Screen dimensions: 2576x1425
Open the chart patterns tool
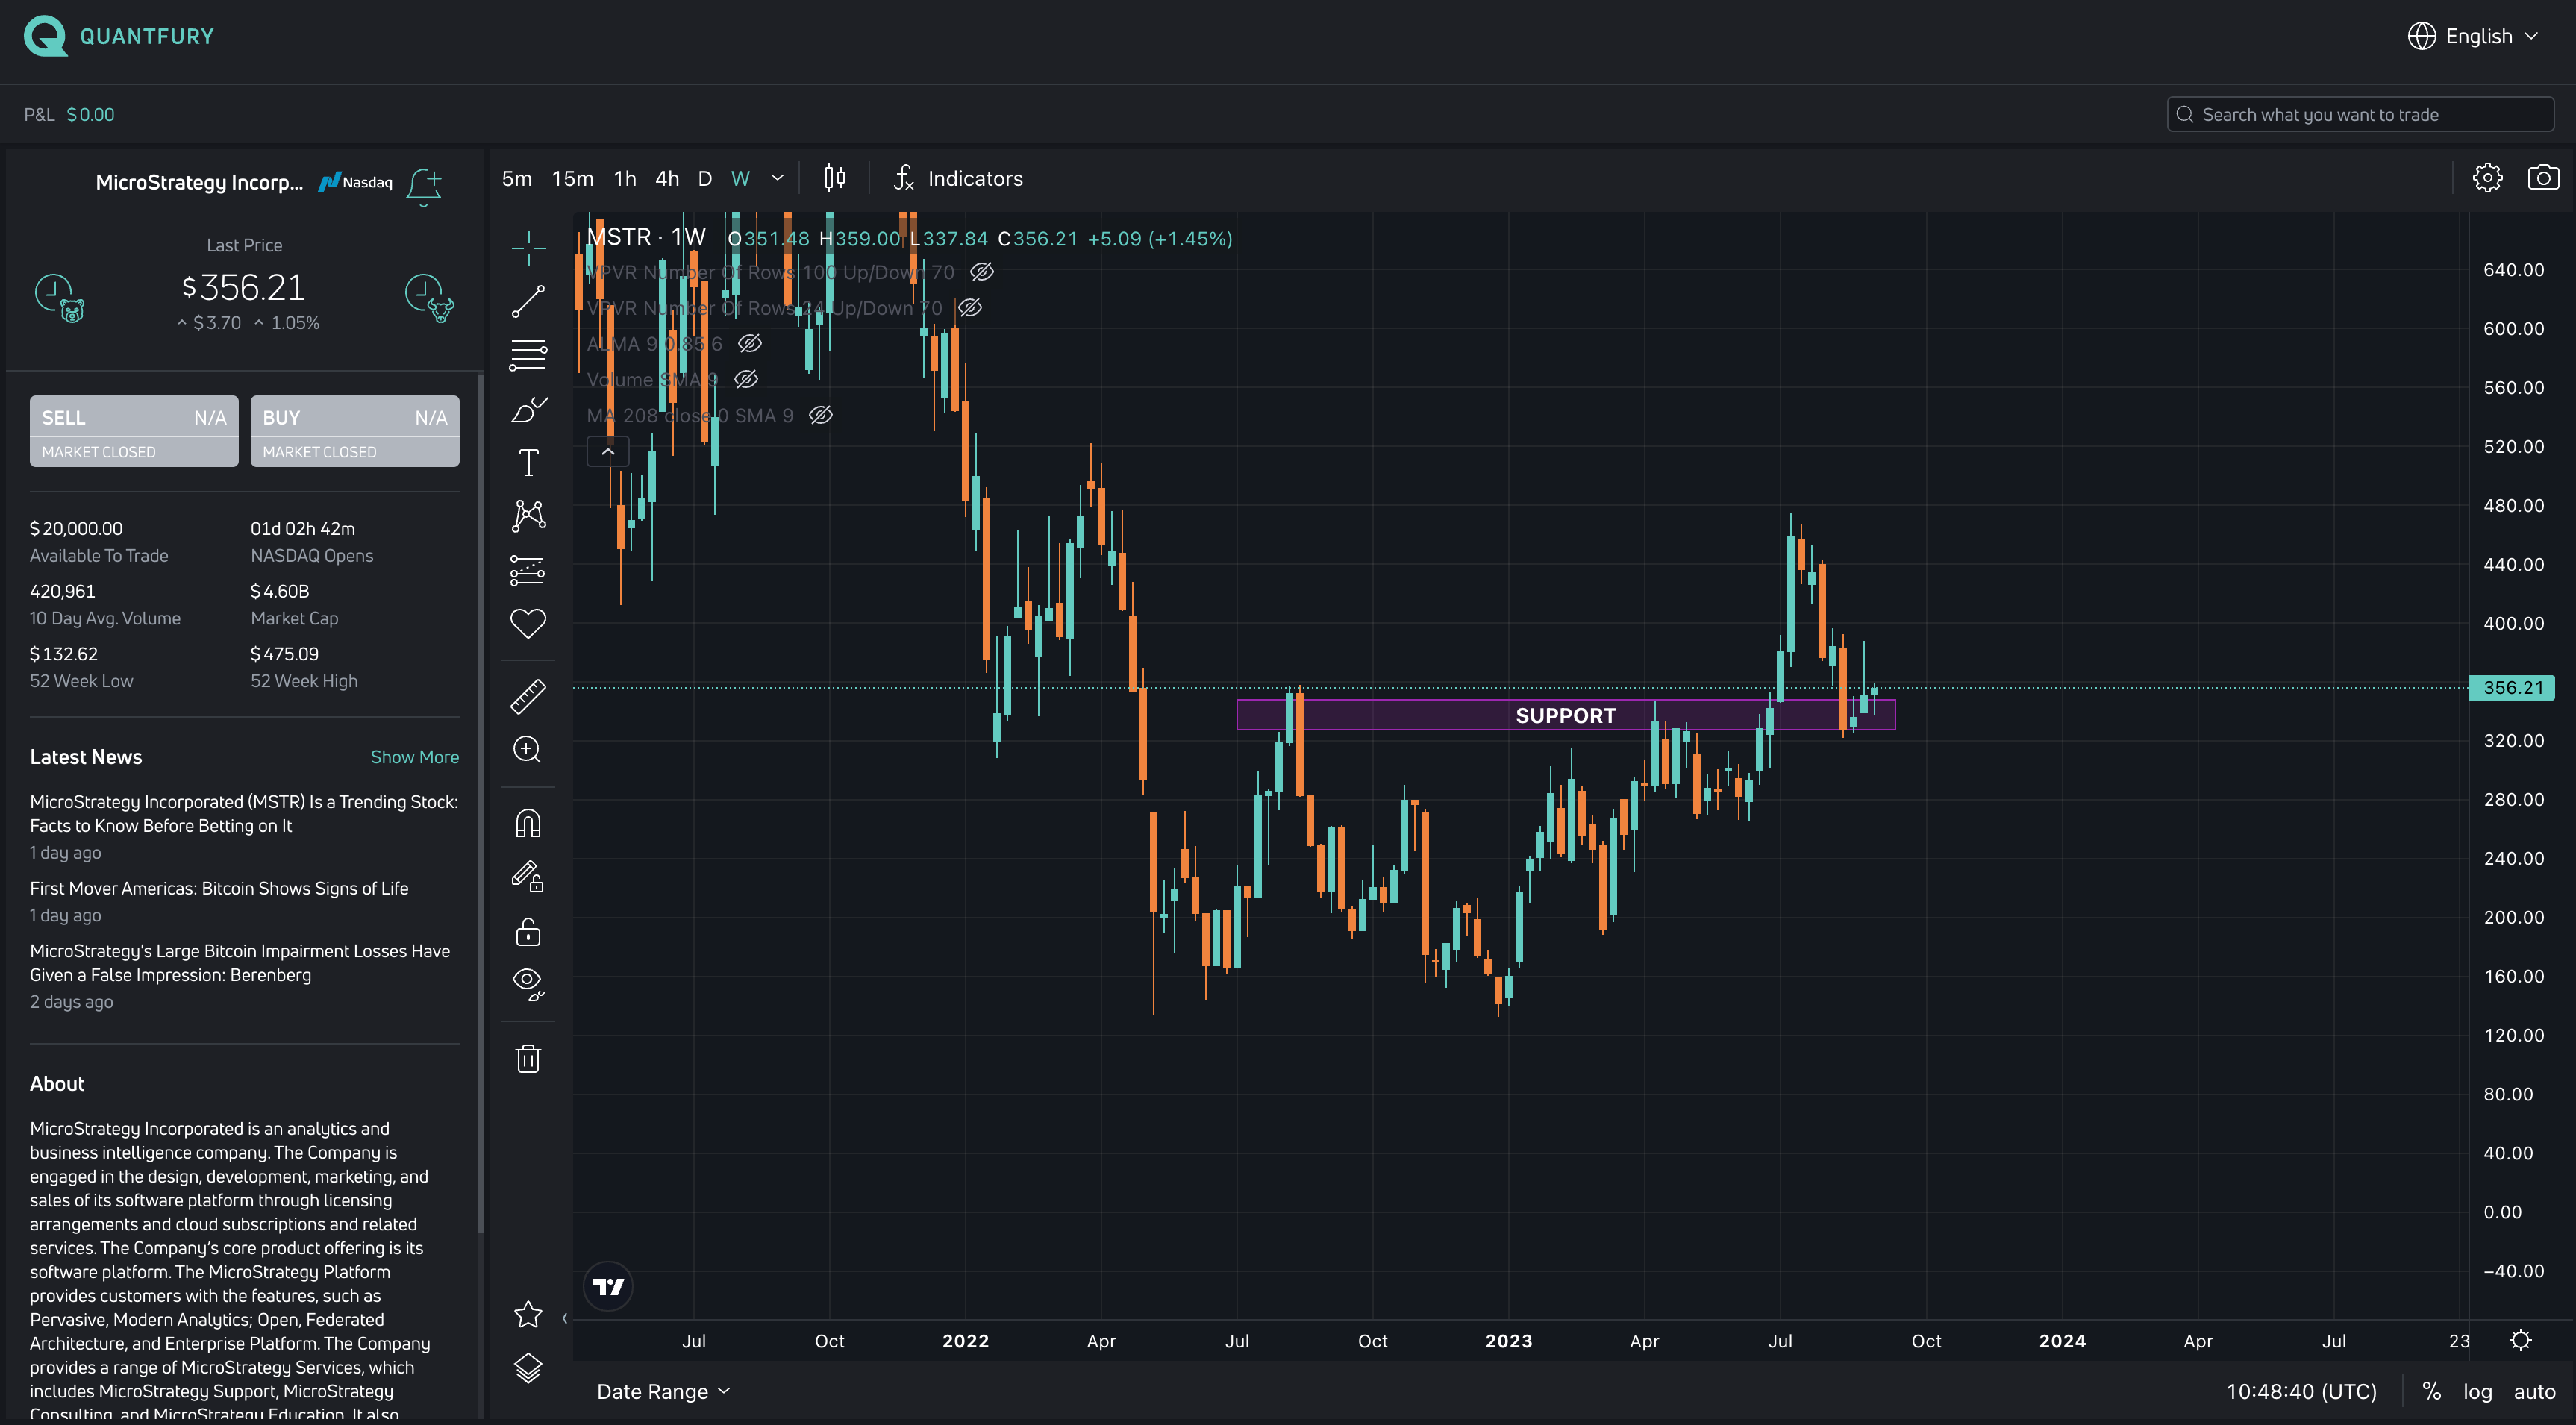coord(528,516)
